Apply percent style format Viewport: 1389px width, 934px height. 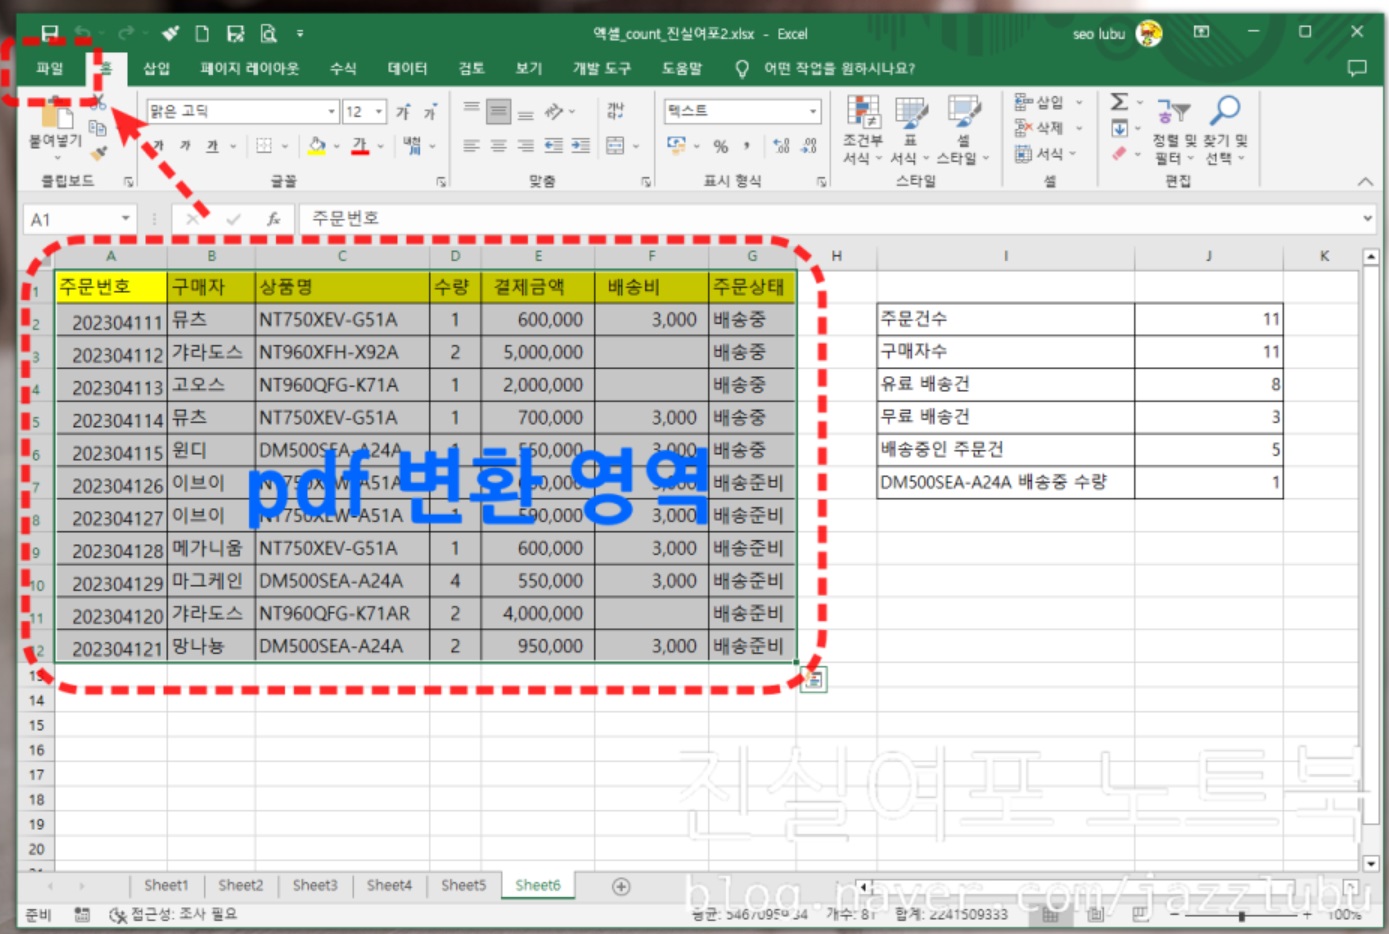(x=721, y=146)
